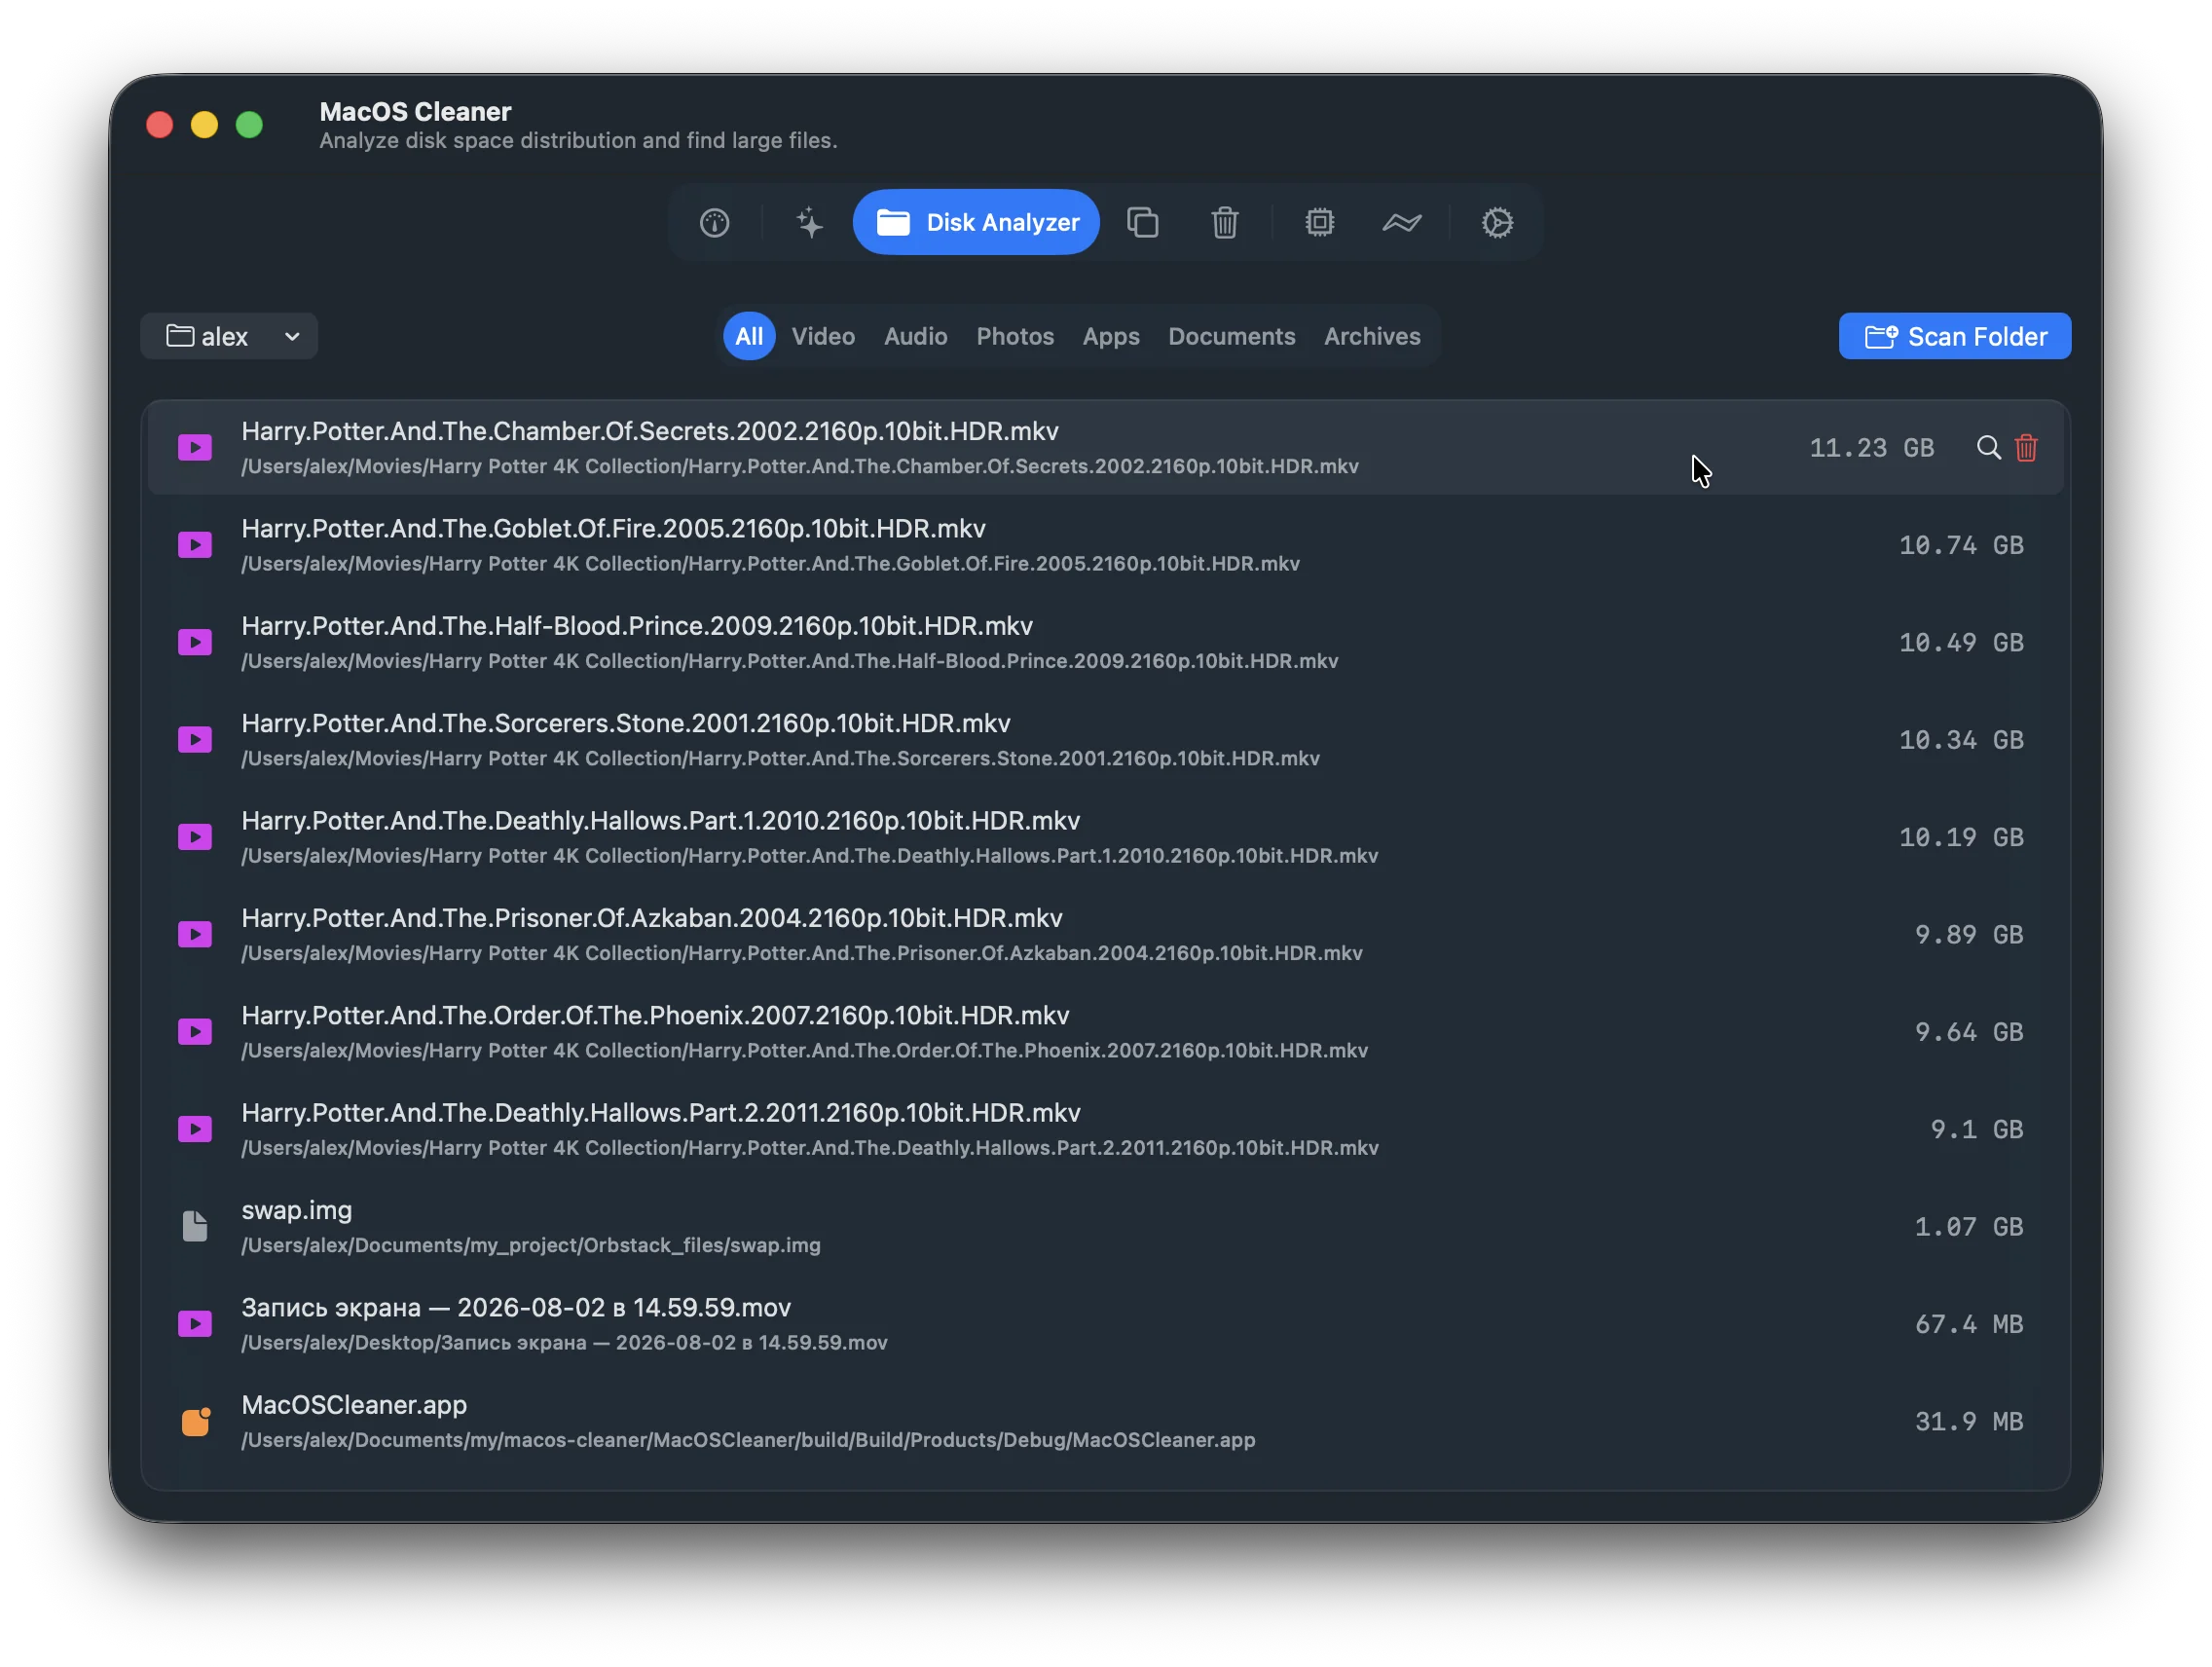Click the MacOSCleaner.app Debug build path text
The image size is (2212, 1667).
(748, 1440)
